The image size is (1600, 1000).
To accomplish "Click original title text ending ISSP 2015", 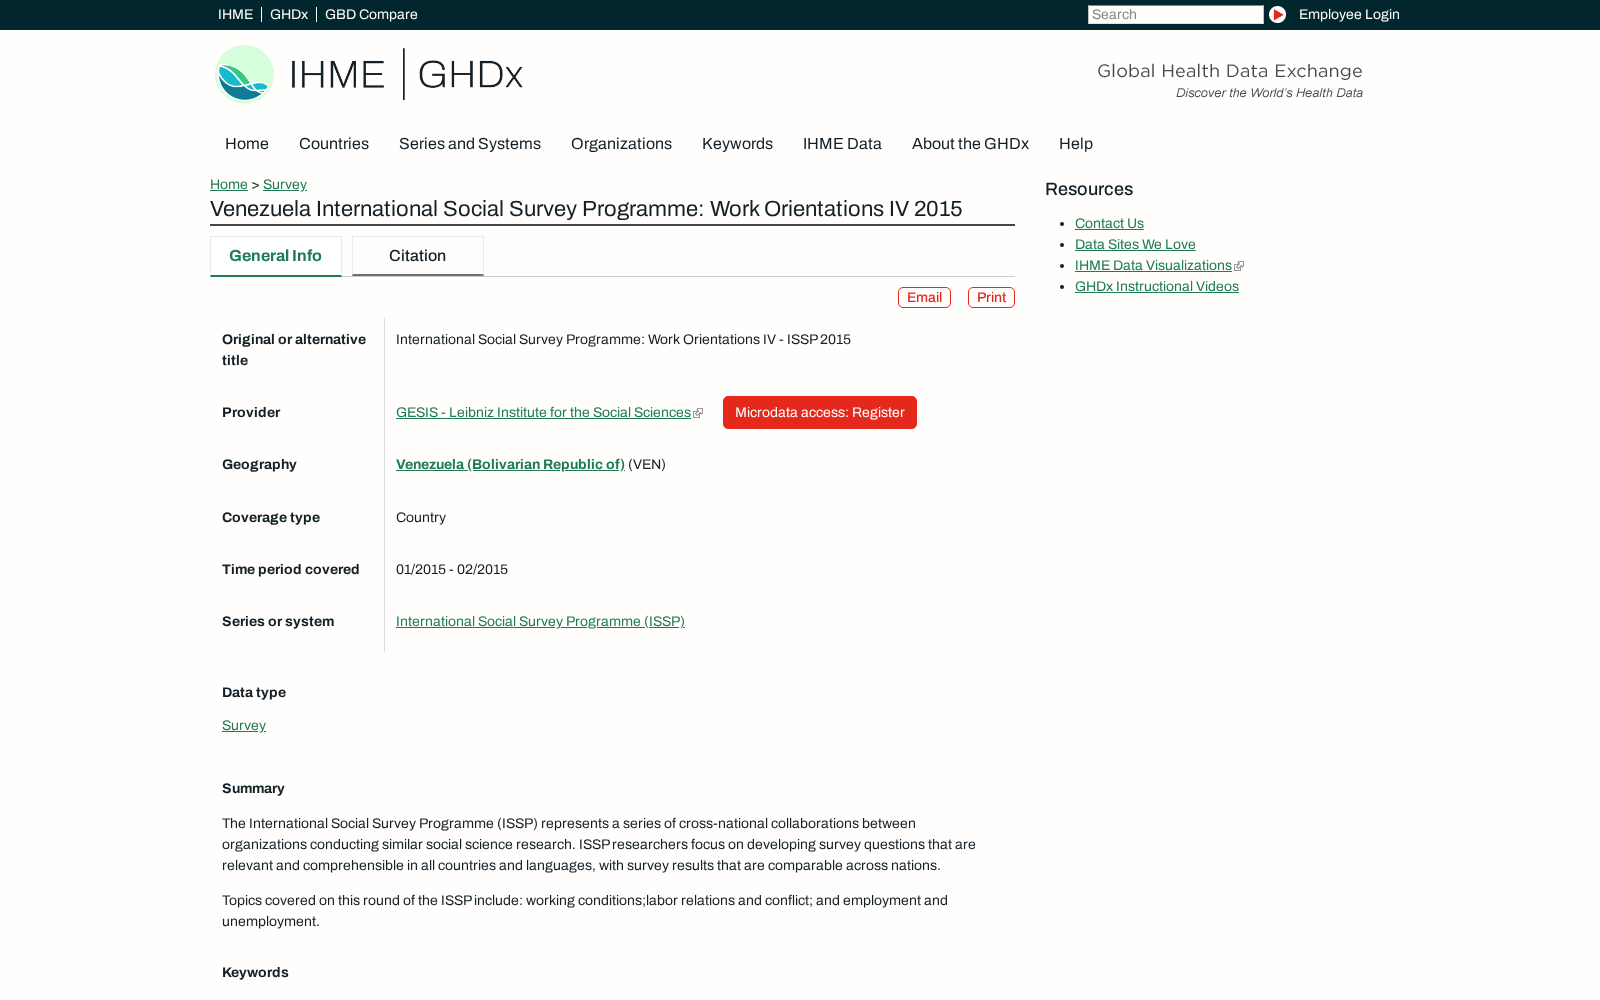I will 623,340.
